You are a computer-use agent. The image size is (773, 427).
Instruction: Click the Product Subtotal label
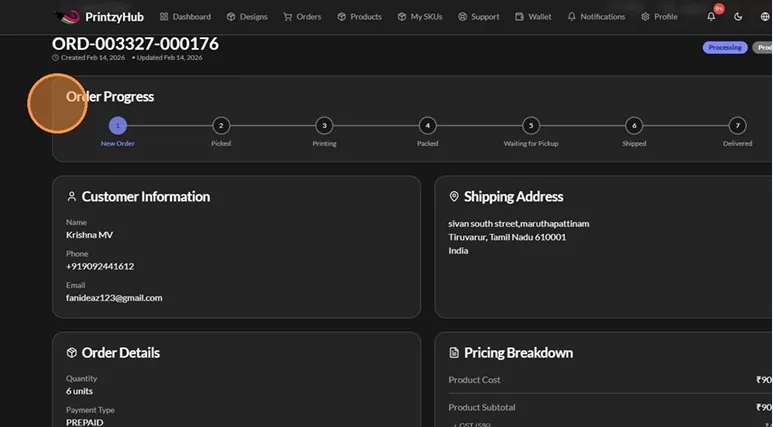[x=482, y=407]
